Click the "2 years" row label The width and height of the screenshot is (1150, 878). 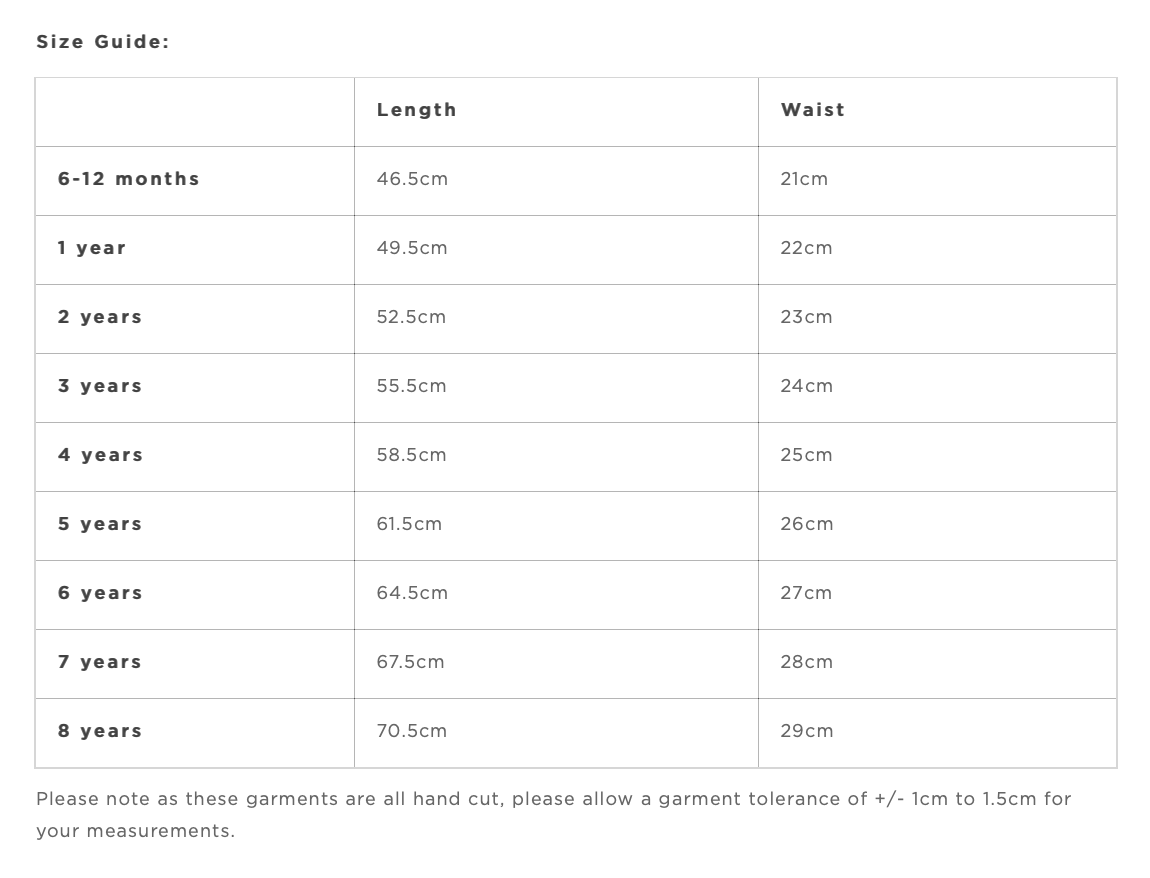point(100,317)
